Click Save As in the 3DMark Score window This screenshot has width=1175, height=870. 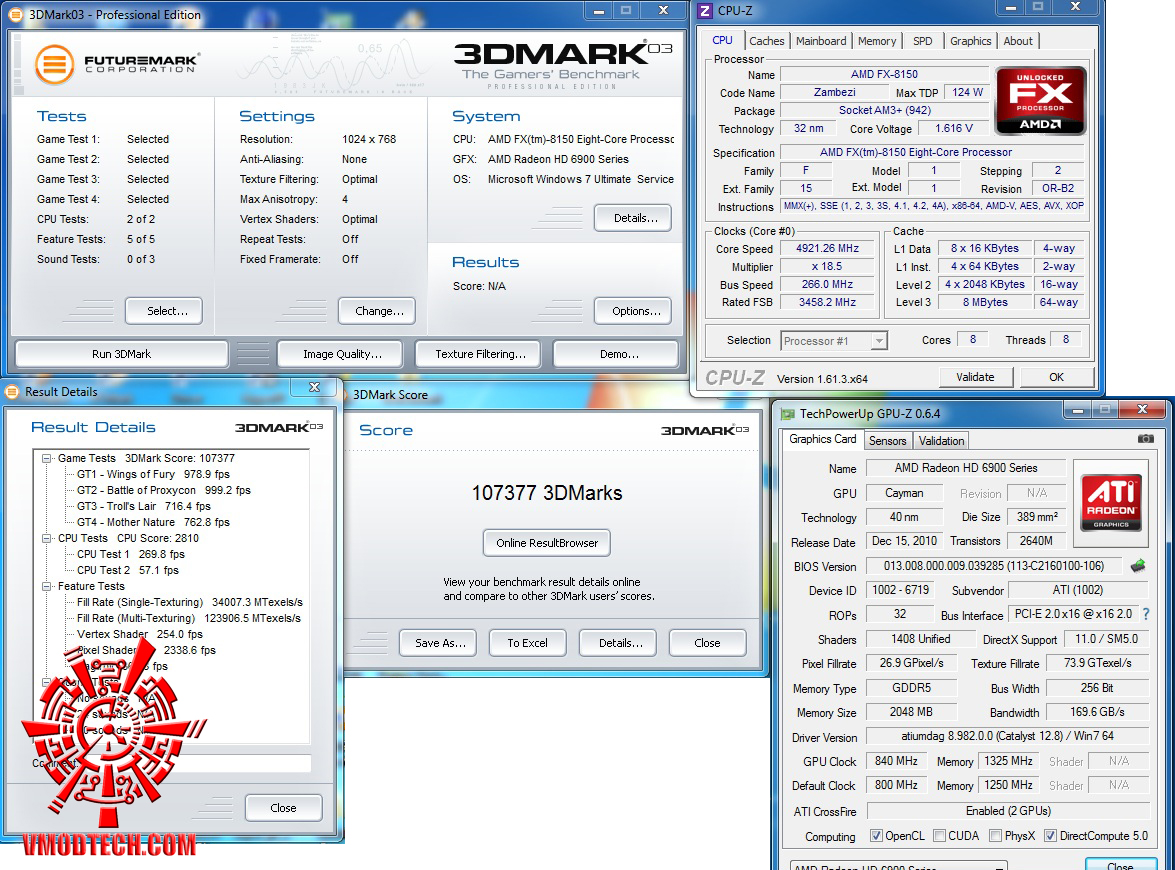440,643
